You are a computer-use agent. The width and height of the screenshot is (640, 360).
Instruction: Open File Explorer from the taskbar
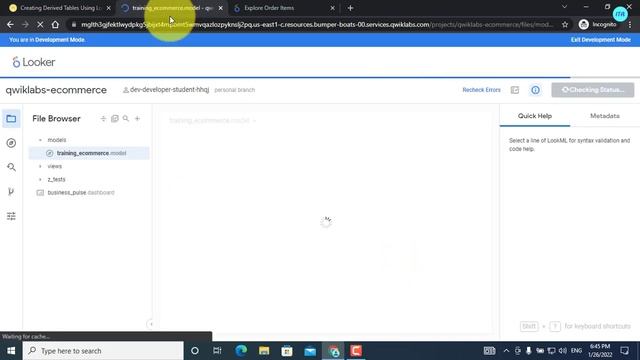tap(264, 351)
